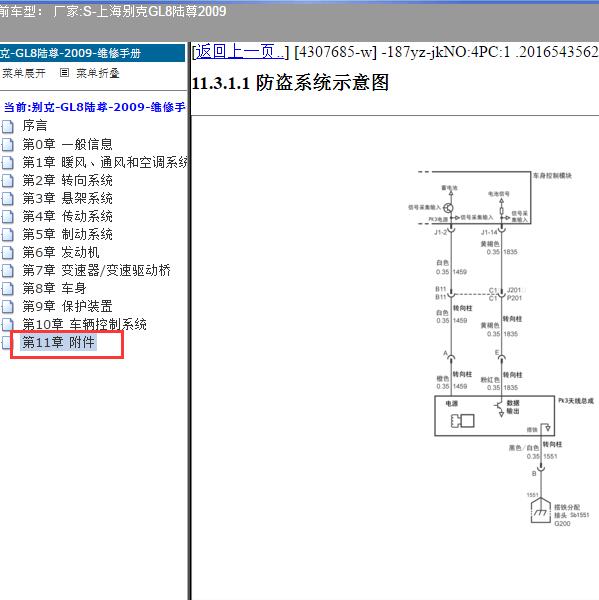Click the list icon left of 菜单折叠
Image resolution: width=599 pixels, height=600 pixels.
click(x=64, y=73)
